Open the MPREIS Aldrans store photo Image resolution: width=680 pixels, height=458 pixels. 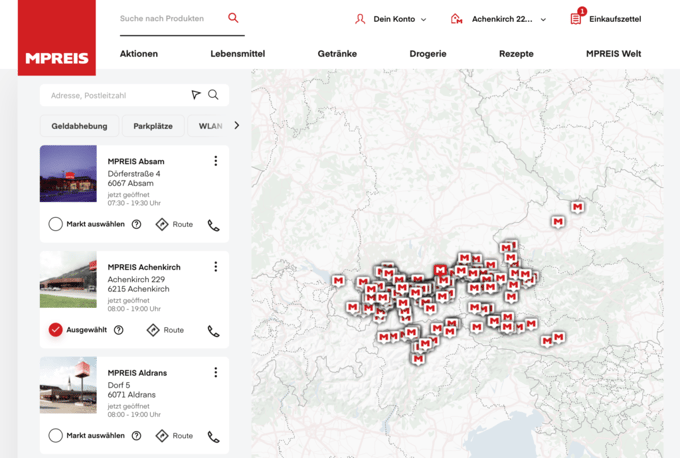pos(68,385)
